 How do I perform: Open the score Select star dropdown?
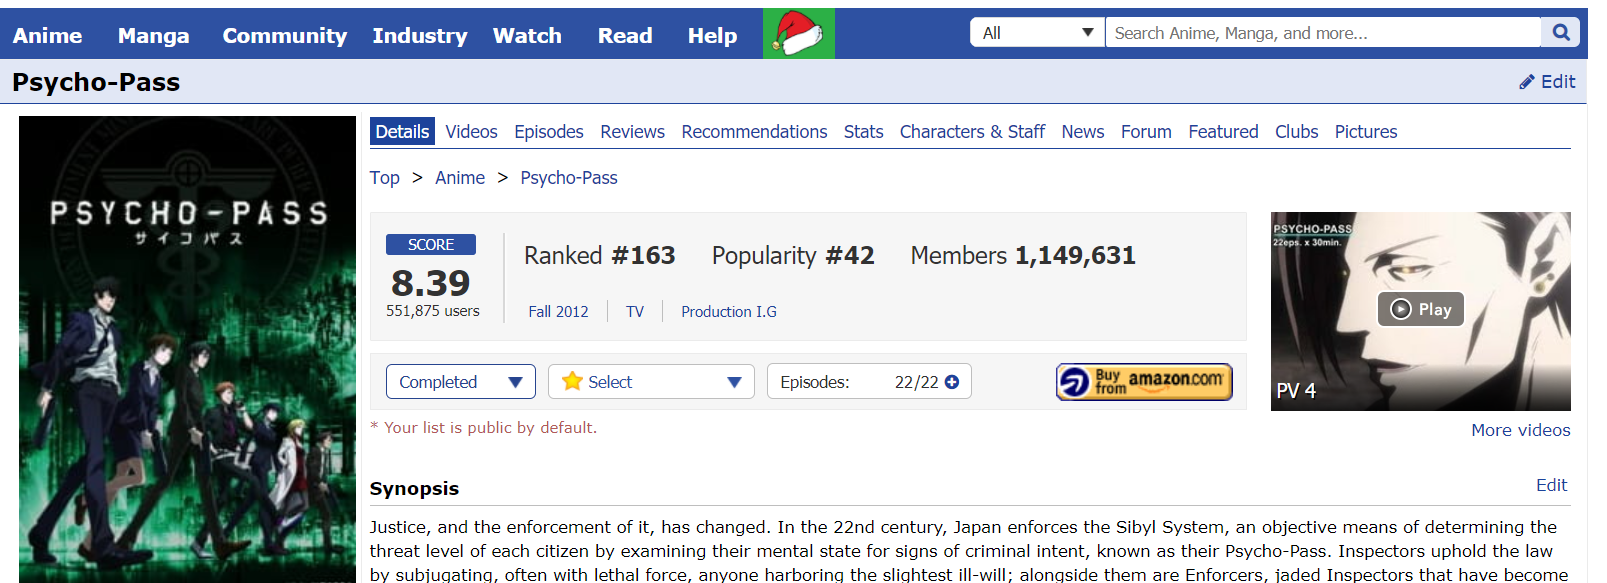(x=651, y=382)
